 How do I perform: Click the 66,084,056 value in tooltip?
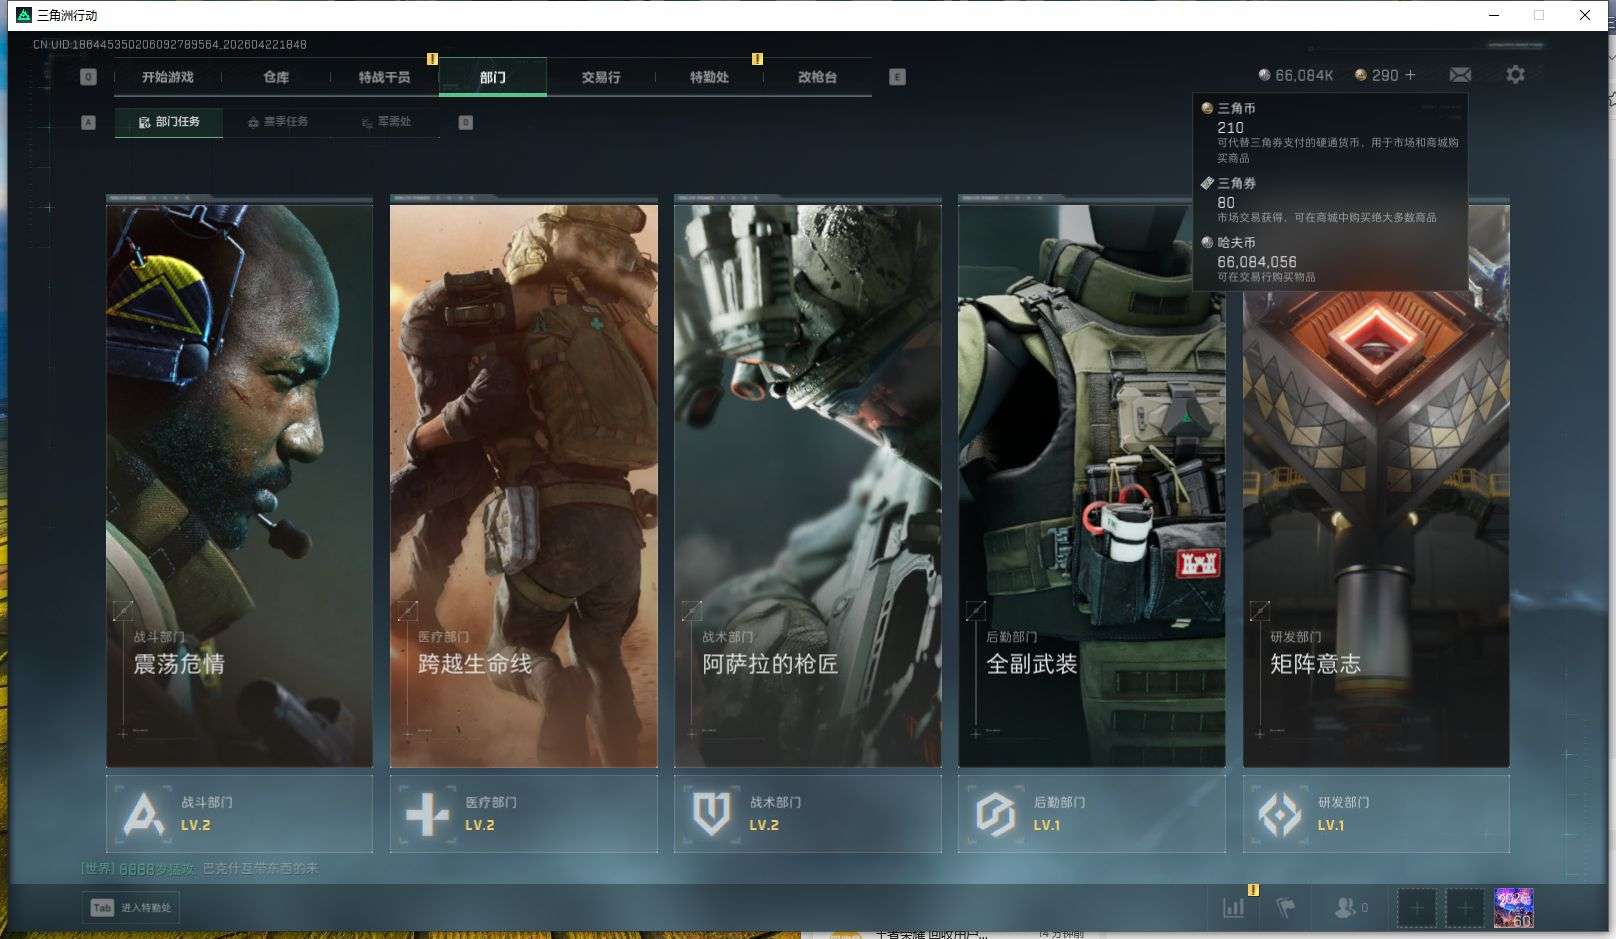pyautogui.click(x=1257, y=262)
